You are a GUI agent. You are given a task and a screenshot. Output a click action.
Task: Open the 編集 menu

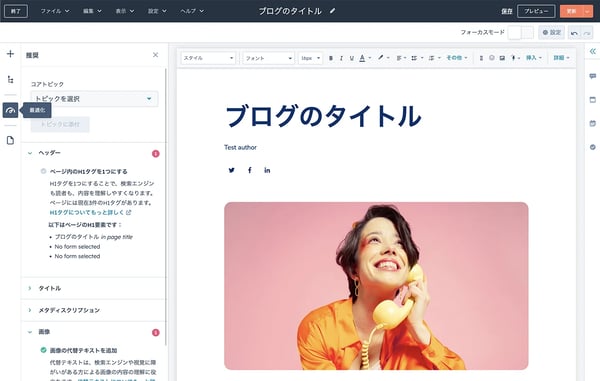[x=92, y=11]
